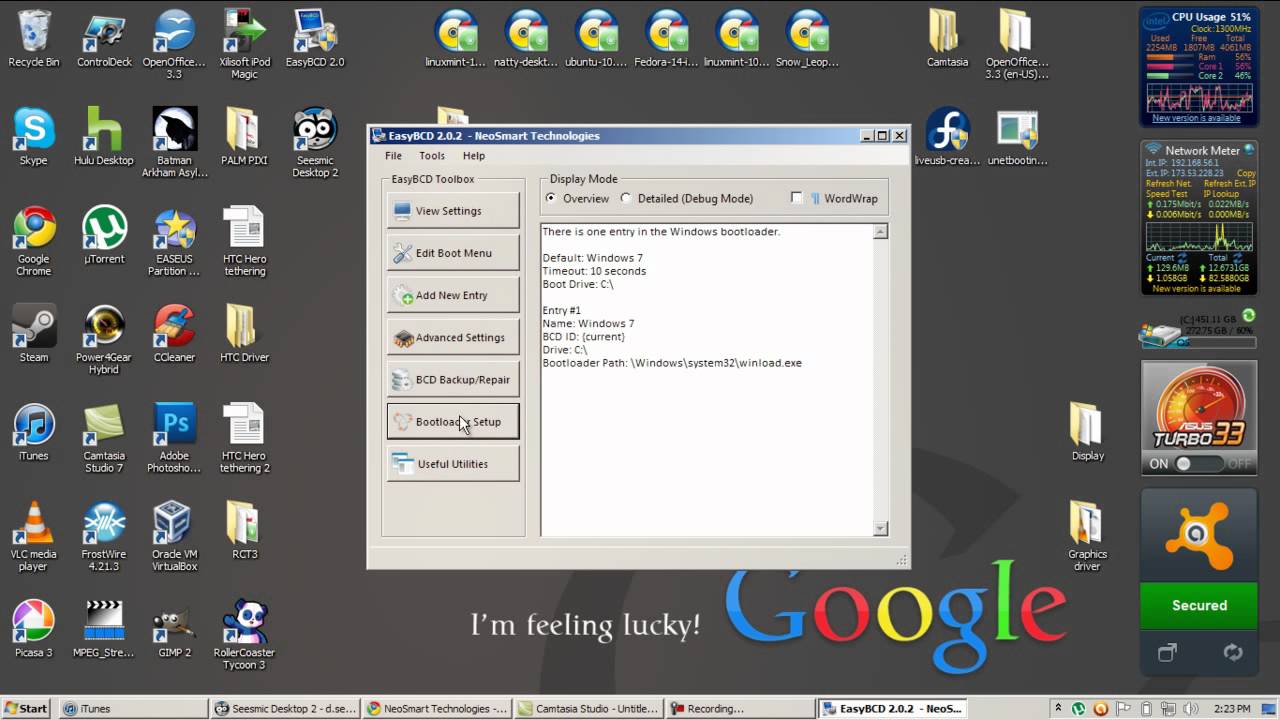The width and height of the screenshot is (1280, 720).
Task: Switch to Seesmic Desktop 2 taskbar item
Action: [285, 708]
